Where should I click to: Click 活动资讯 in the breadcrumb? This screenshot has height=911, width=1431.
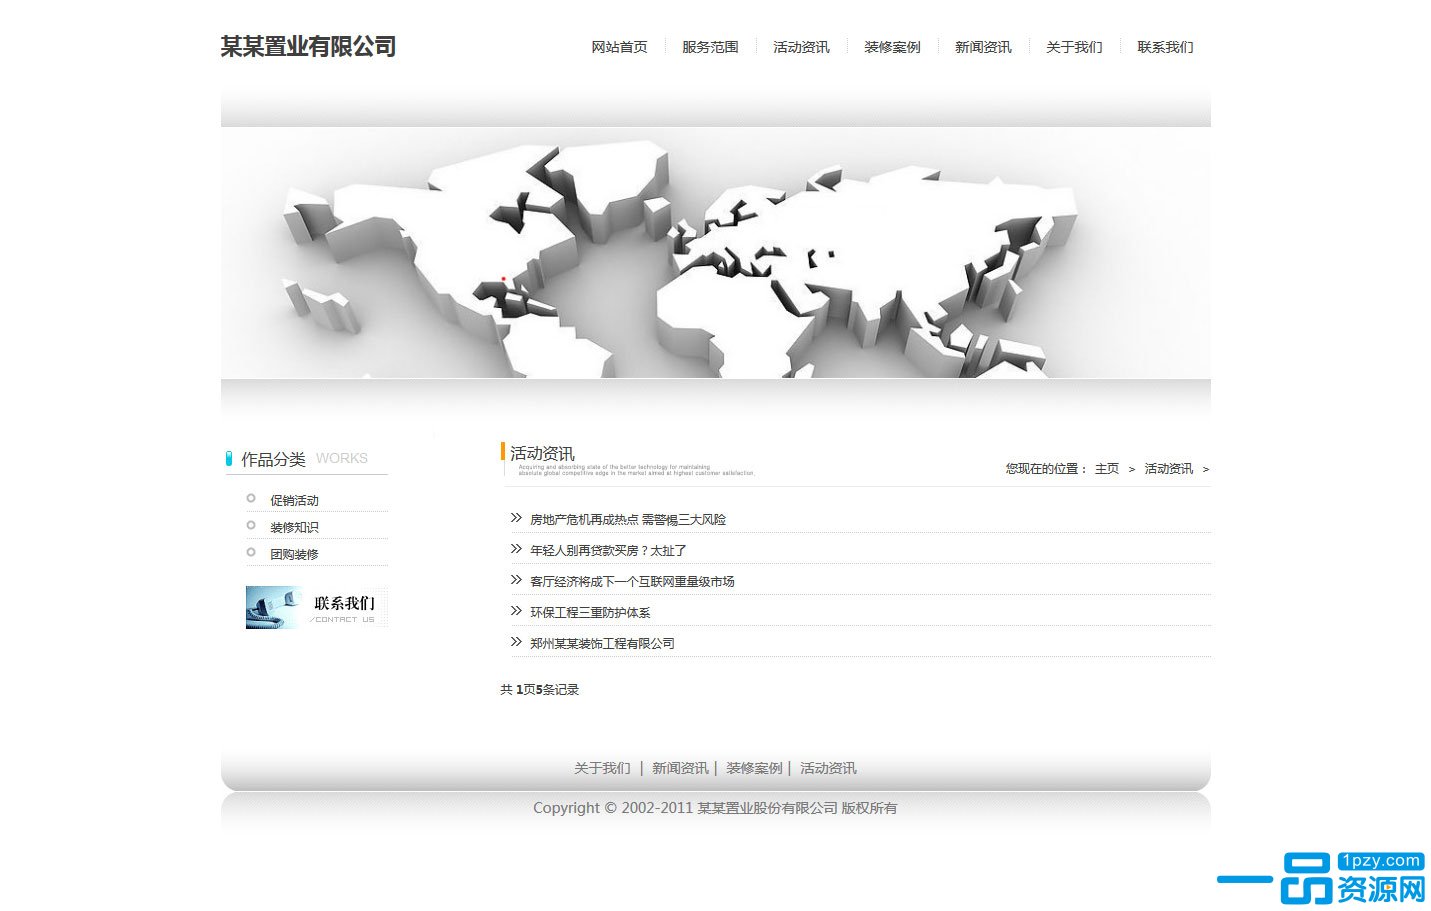(x=1169, y=468)
